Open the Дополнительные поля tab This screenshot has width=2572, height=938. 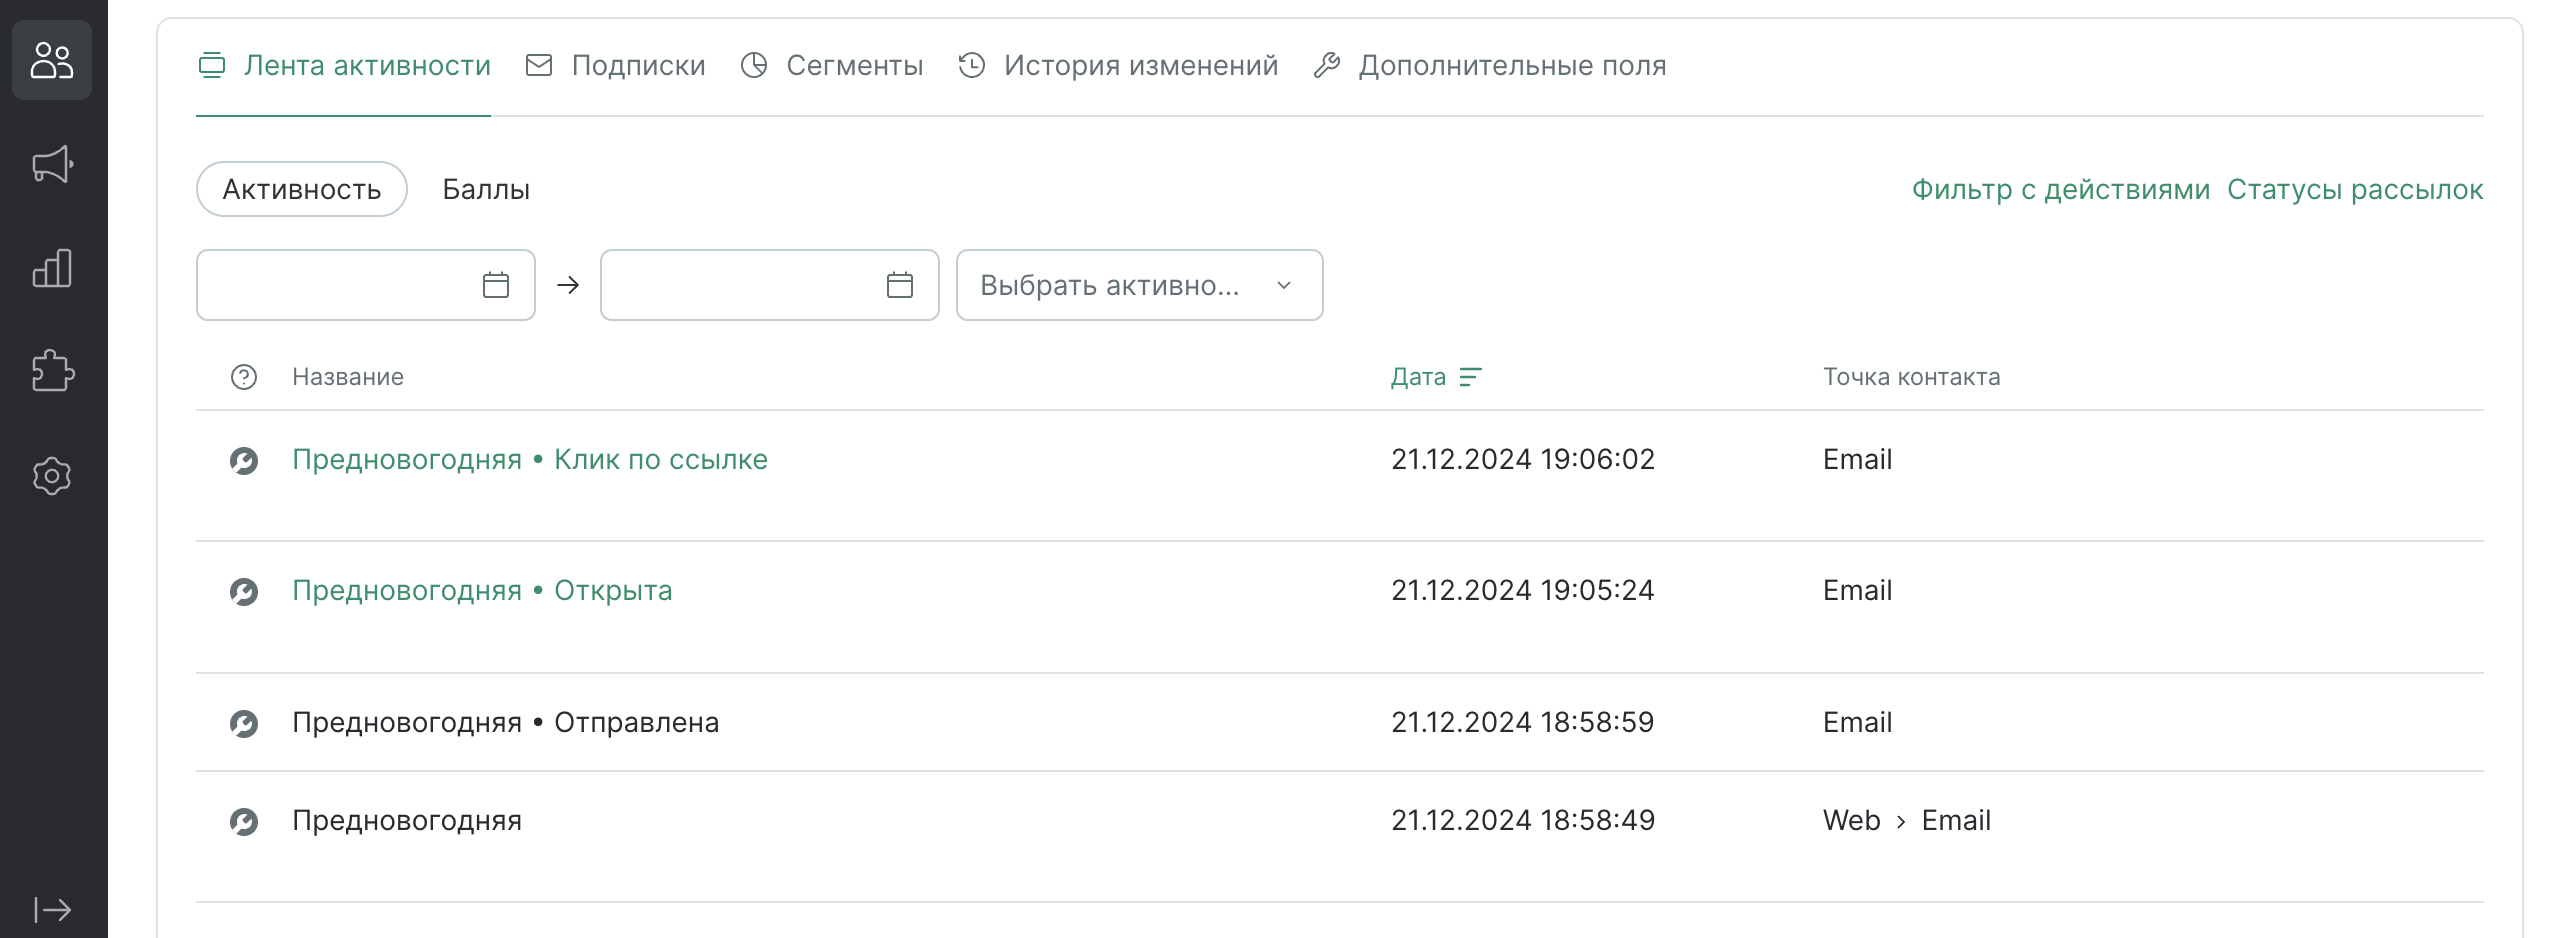1490,66
